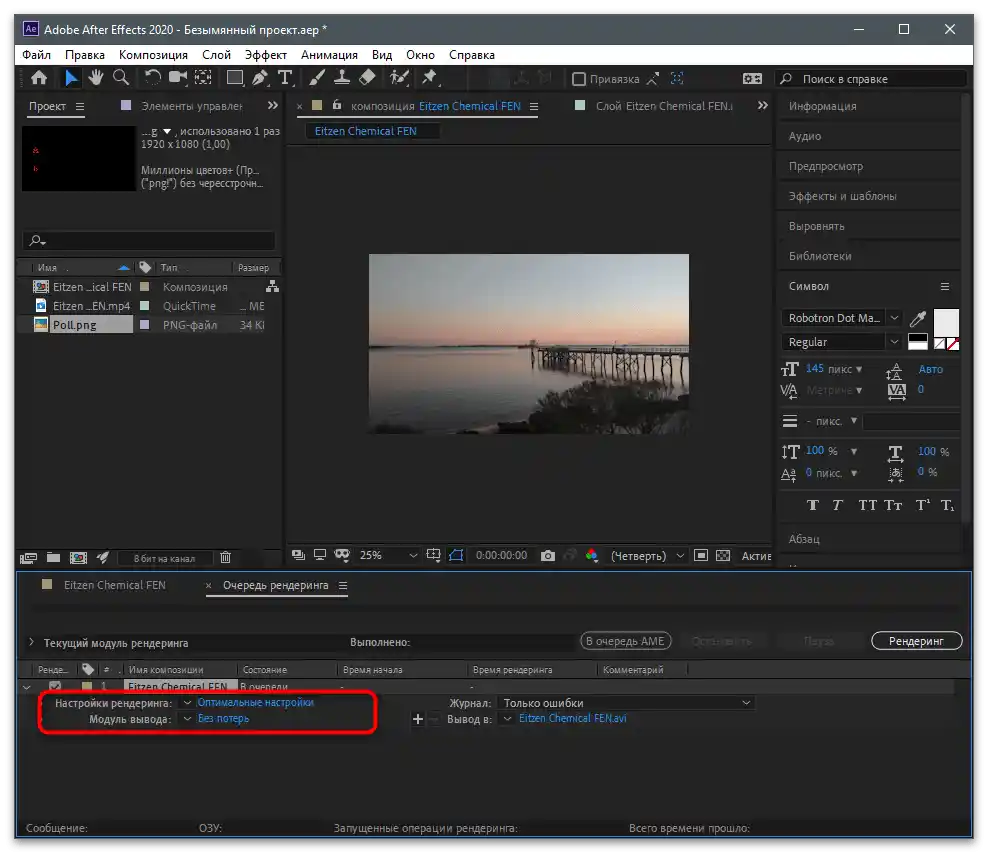This screenshot has width=988, height=853.
Task: Open the Regular font style dropdown
Action: [894, 342]
